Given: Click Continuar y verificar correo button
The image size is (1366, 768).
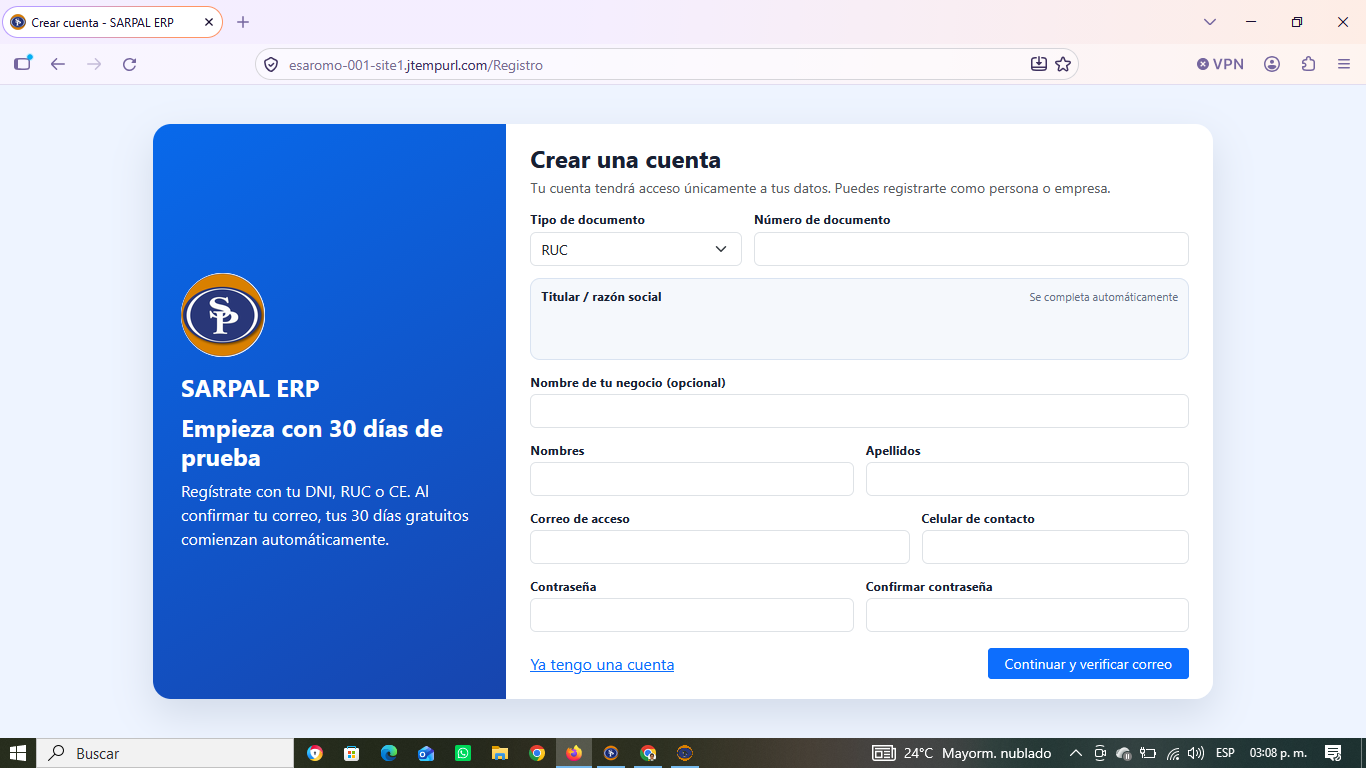Looking at the screenshot, I should (1088, 664).
